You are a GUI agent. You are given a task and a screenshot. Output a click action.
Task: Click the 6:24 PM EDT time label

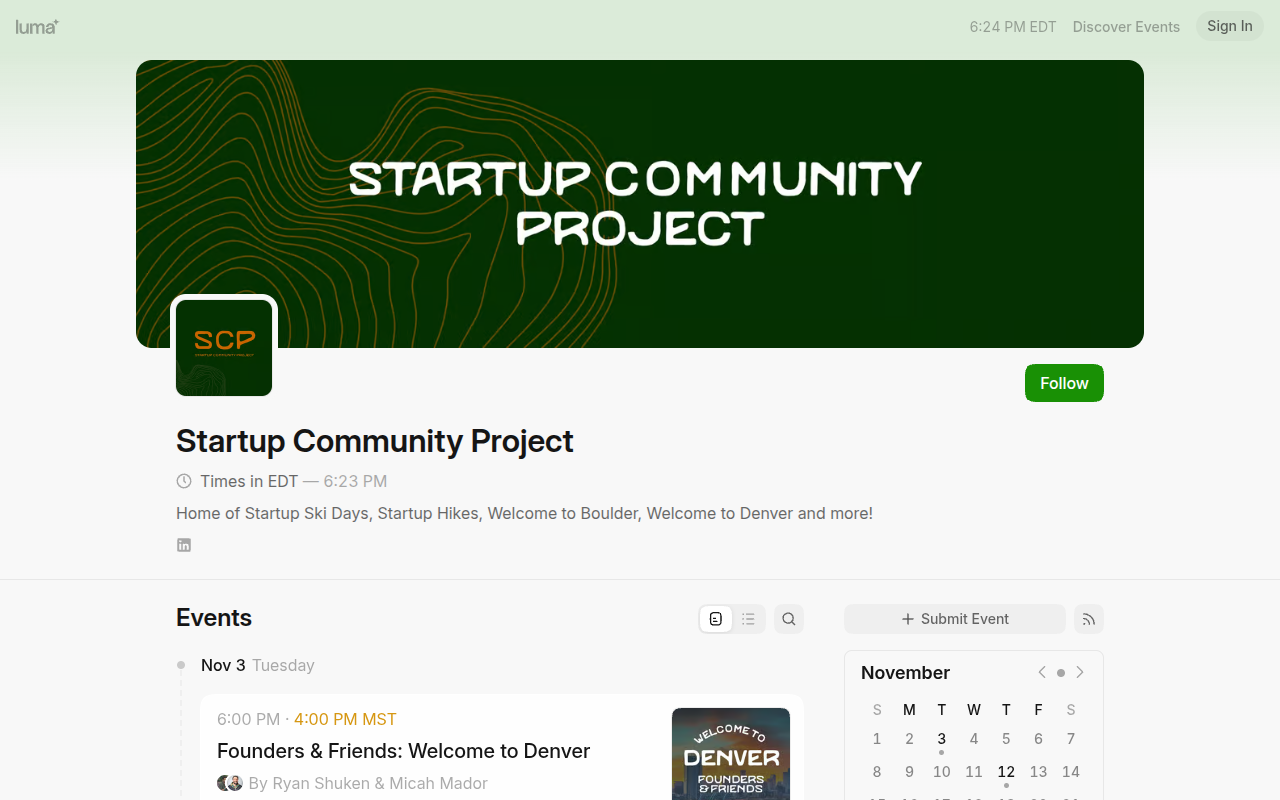(1013, 27)
